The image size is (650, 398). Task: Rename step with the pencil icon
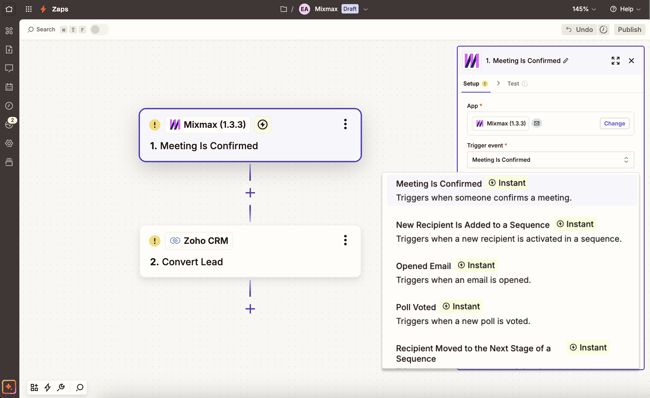565,61
